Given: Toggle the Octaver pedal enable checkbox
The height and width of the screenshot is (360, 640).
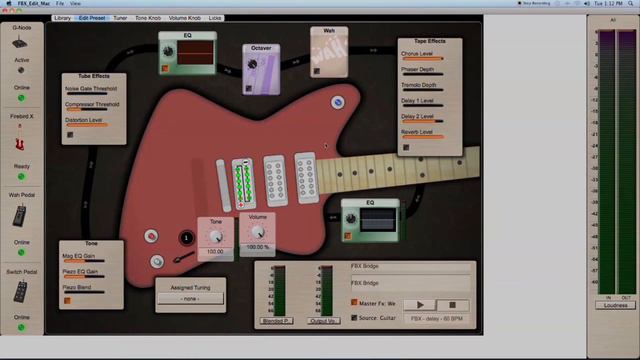Looking at the screenshot, I should [249, 88].
